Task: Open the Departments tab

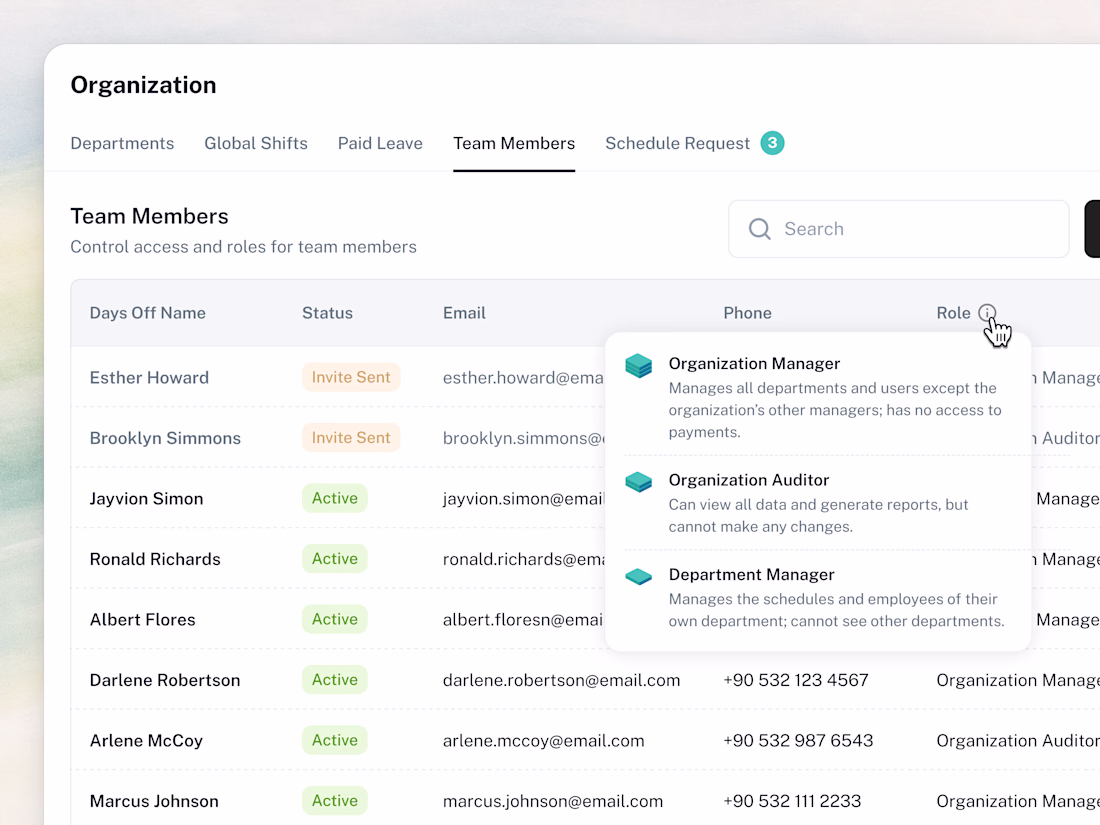Action: (122, 143)
